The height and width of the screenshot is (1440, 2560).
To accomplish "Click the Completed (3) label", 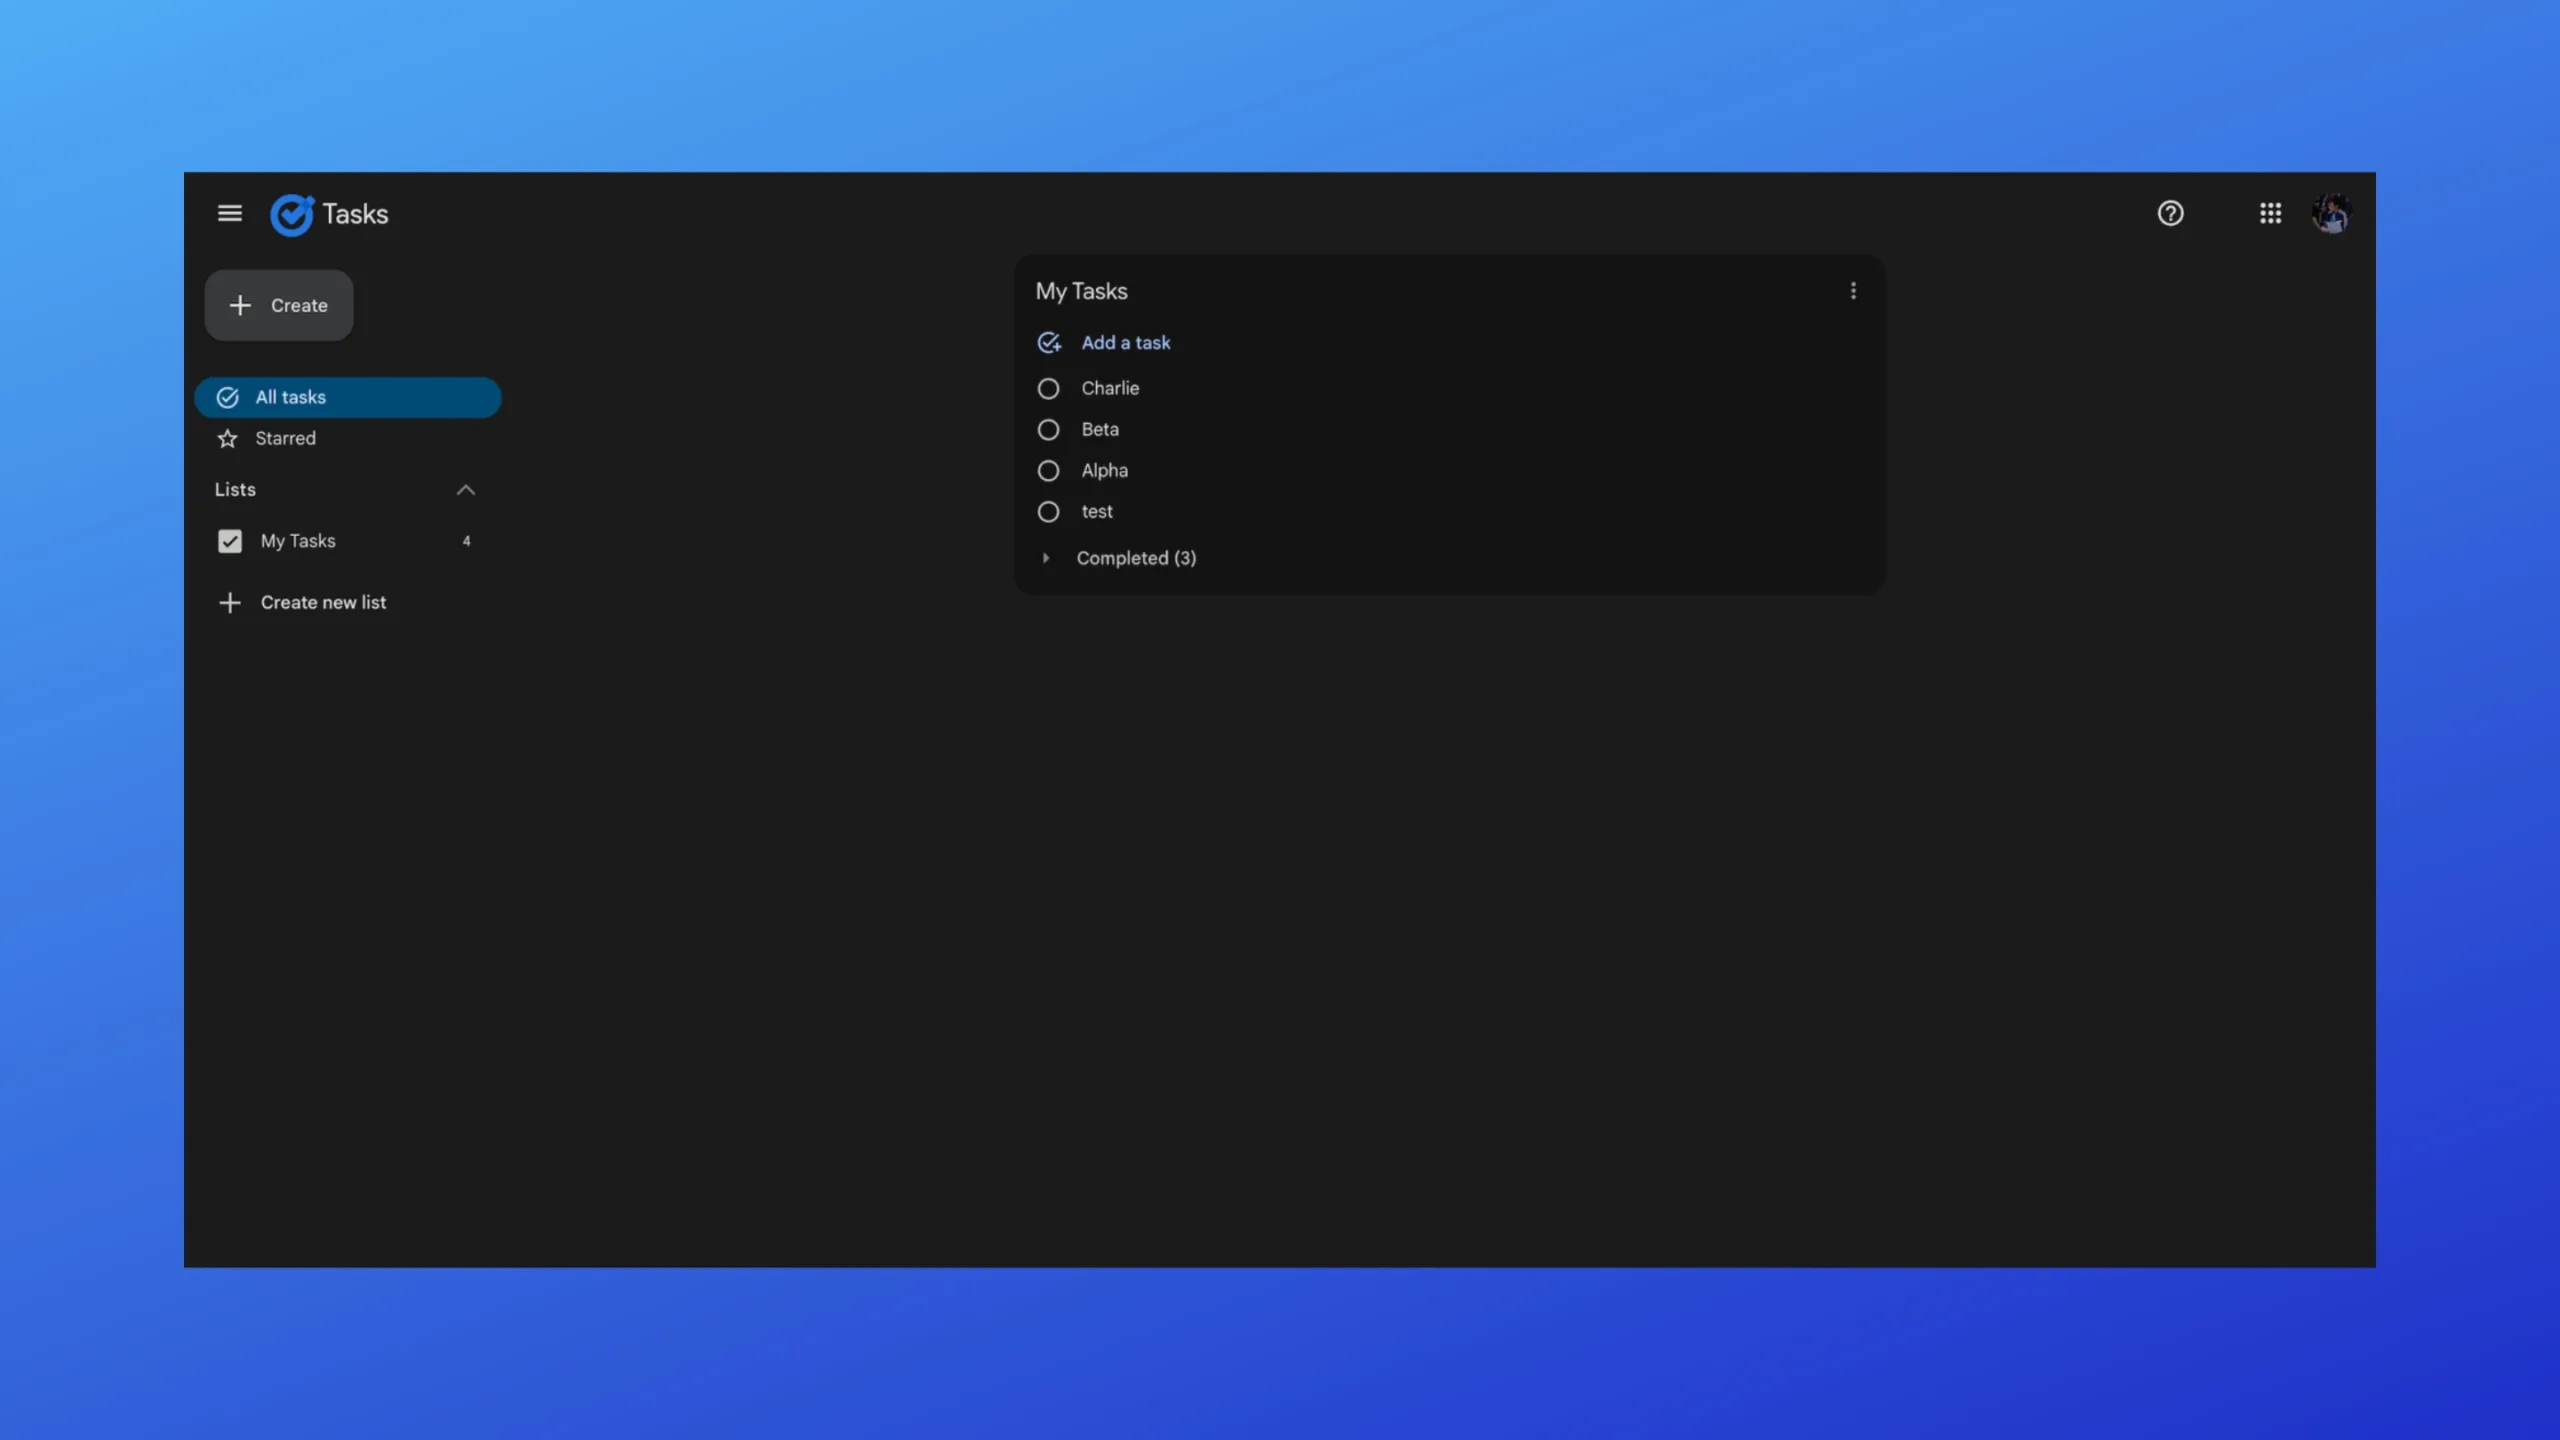I will point(1136,558).
